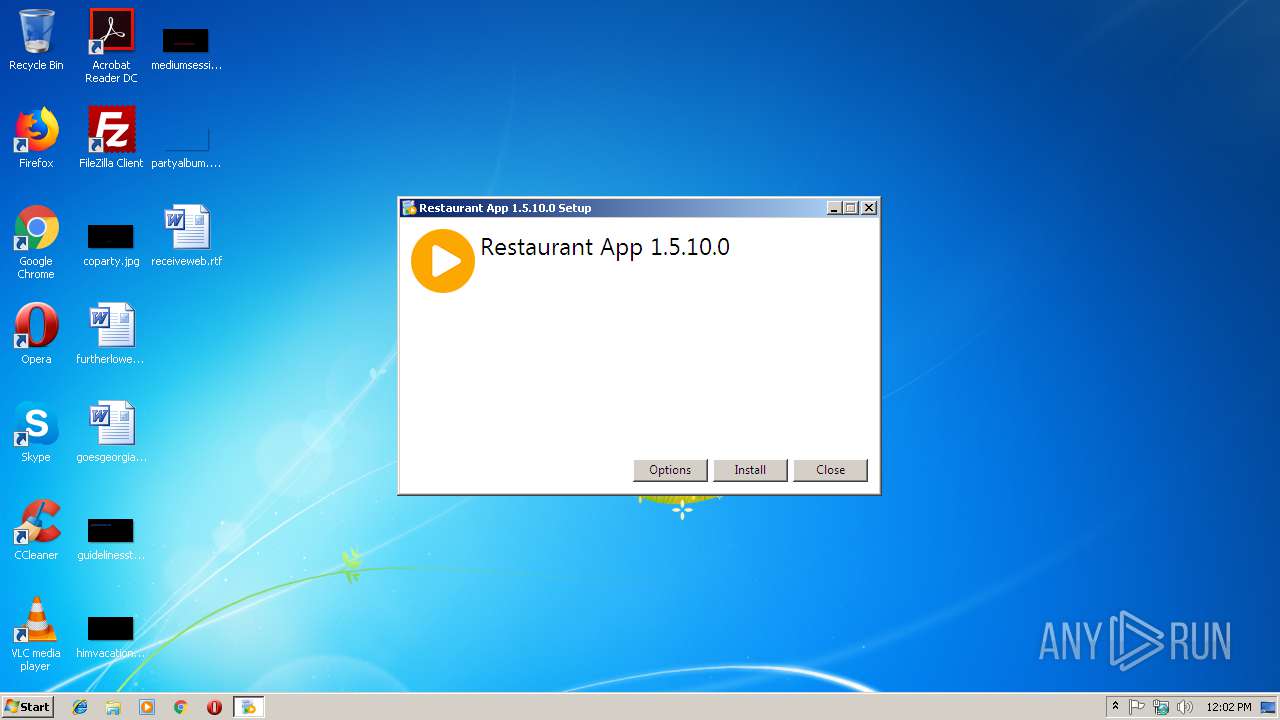Launch Internet Explorer from the taskbar
The width and height of the screenshot is (1280, 720).
80,707
